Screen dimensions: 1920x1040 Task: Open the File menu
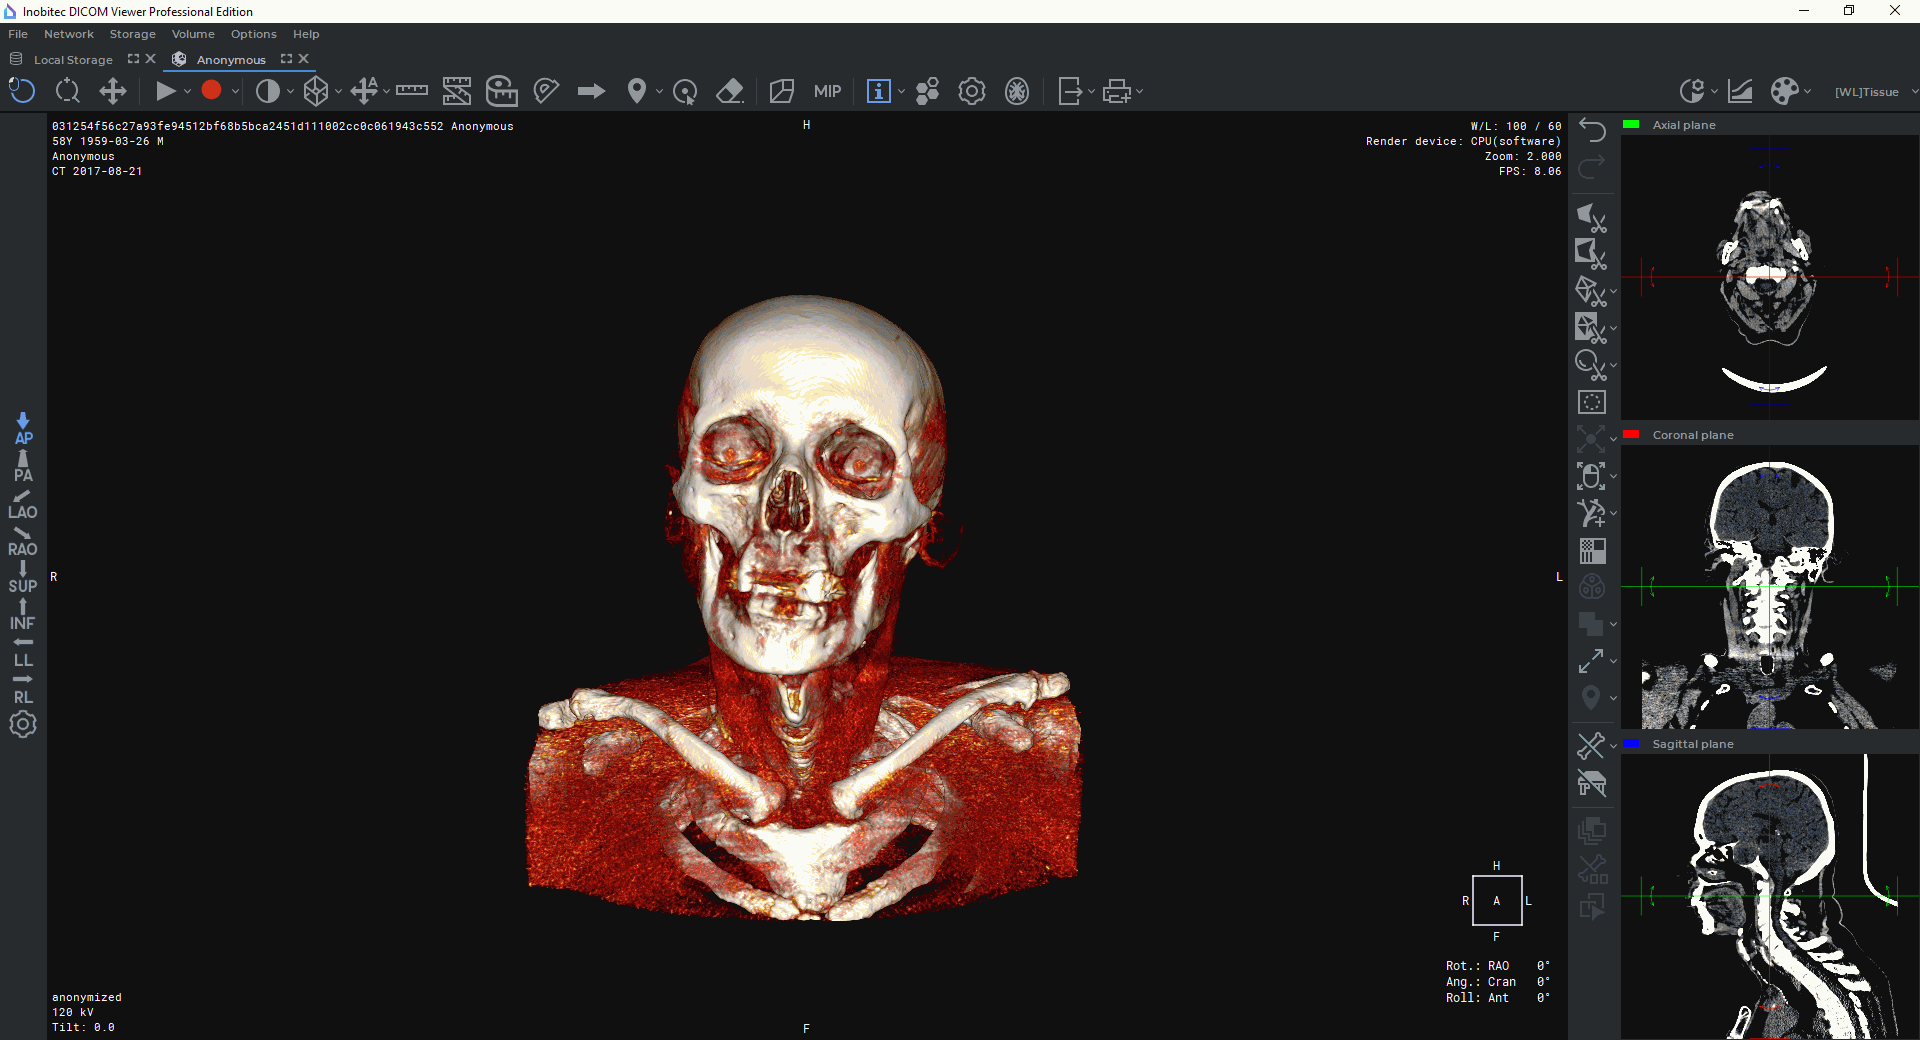click(18, 34)
